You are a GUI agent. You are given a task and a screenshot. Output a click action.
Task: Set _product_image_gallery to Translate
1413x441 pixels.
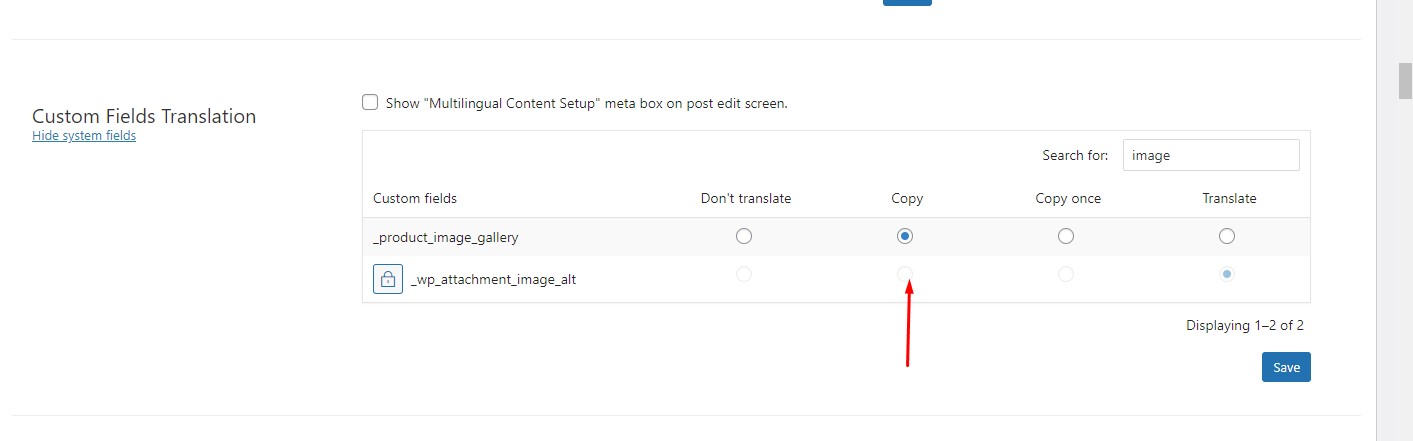1227,237
